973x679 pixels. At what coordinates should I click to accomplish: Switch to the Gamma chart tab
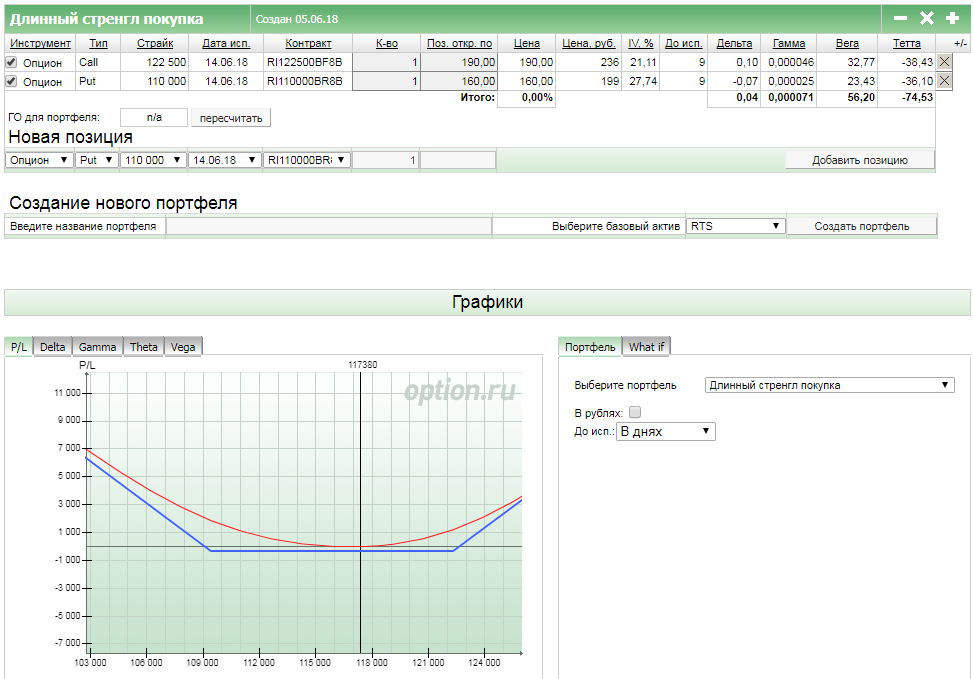coord(98,347)
